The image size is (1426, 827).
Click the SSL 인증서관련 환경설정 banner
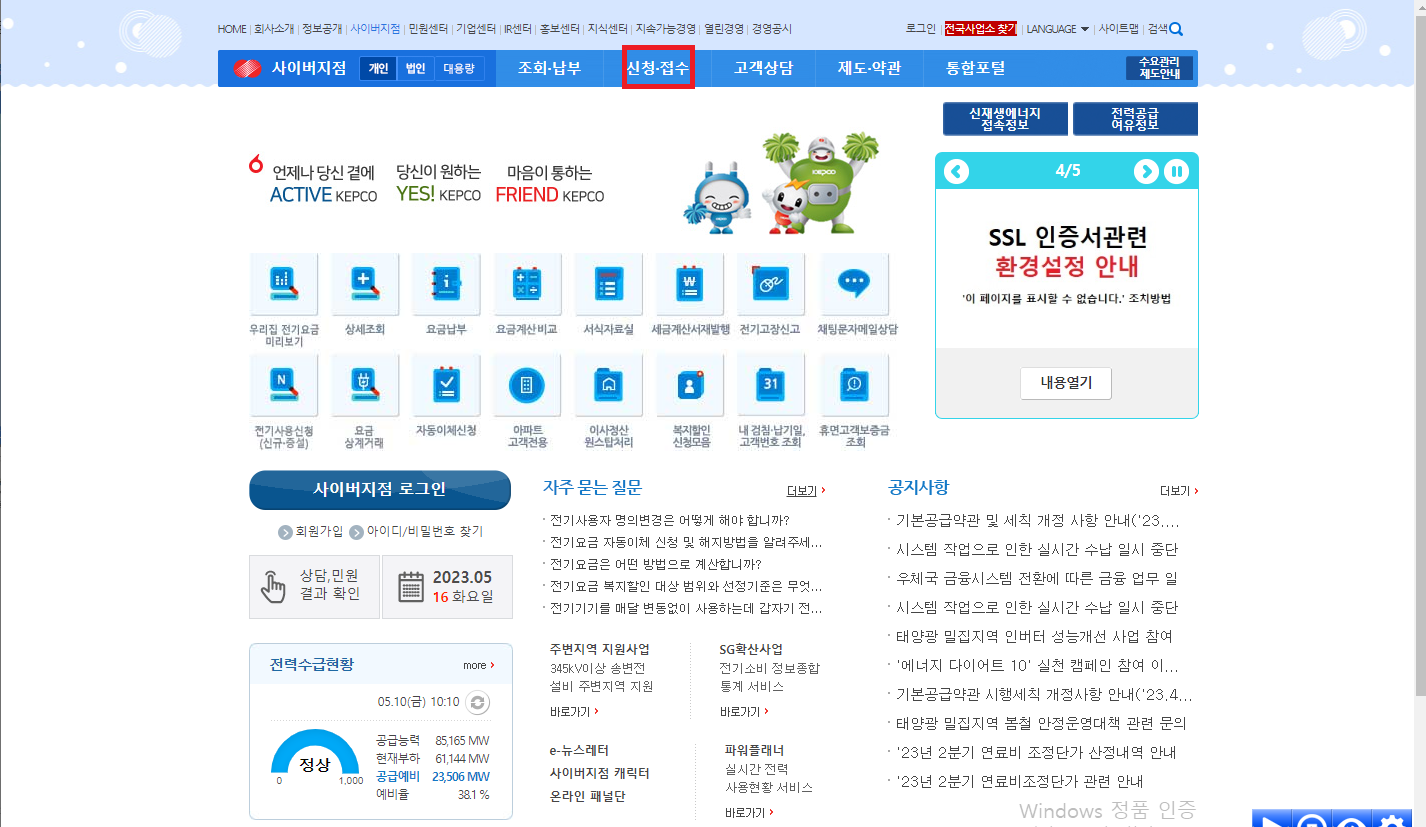pyautogui.click(x=1067, y=268)
